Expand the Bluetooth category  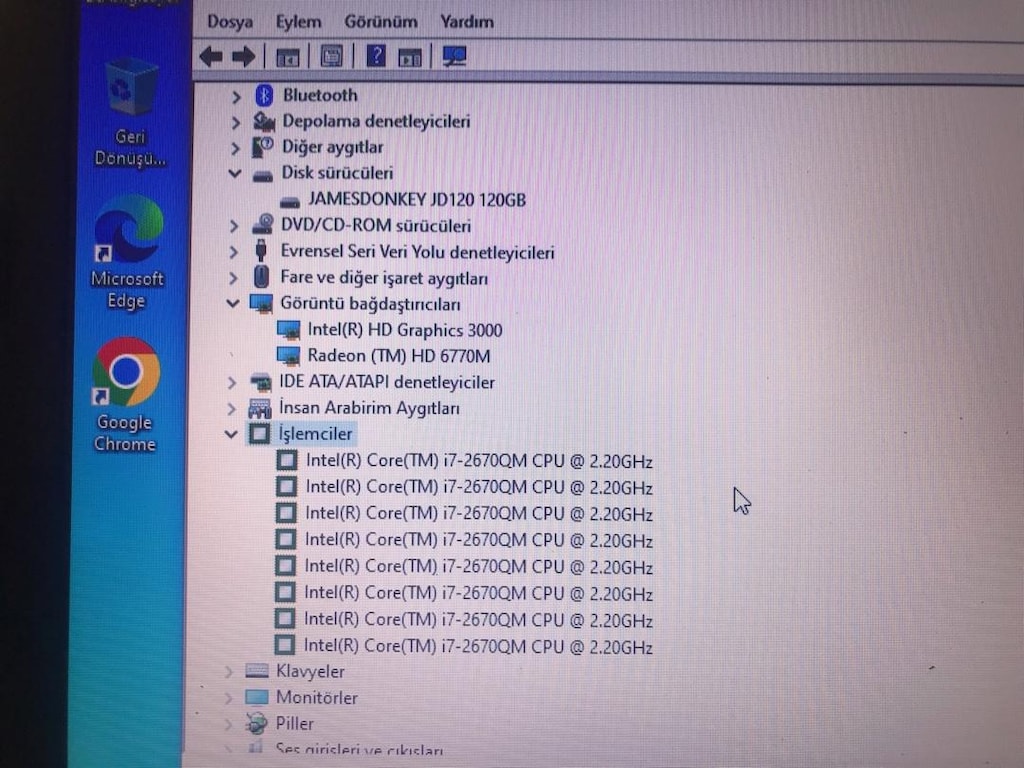236,97
